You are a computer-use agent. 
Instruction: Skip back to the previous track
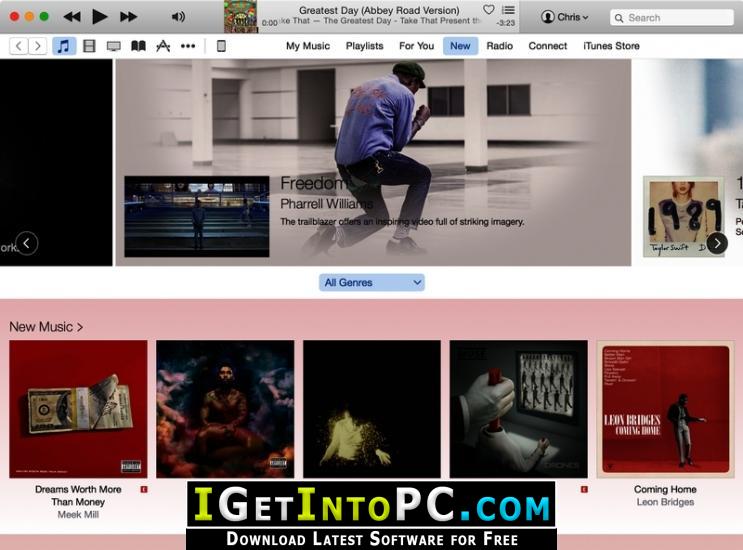(x=72, y=17)
